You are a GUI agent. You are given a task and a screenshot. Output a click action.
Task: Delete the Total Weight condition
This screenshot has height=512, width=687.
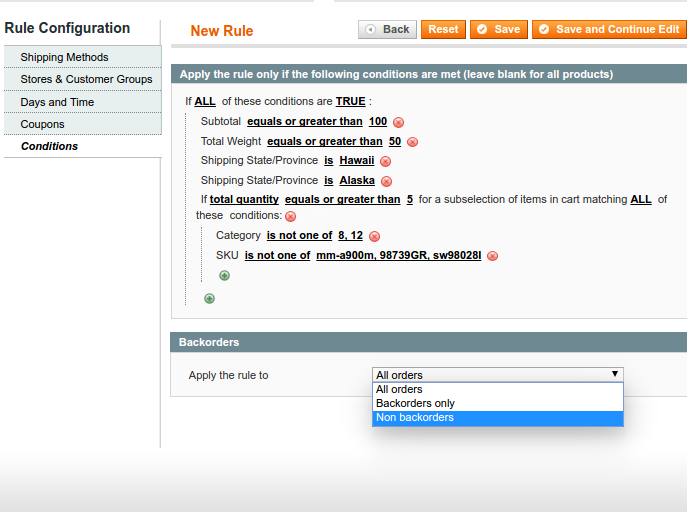[412, 142]
